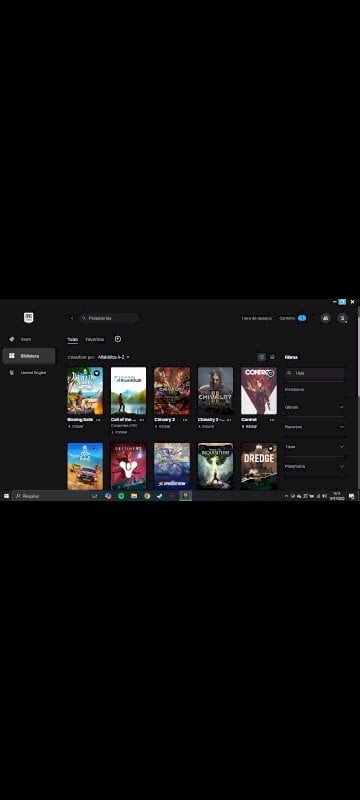Image resolution: width=360 pixels, height=800 pixels.
Task: Toggle favorite heart on Blazing Sails
Action: pyautogui.click(x=96, y=373)
